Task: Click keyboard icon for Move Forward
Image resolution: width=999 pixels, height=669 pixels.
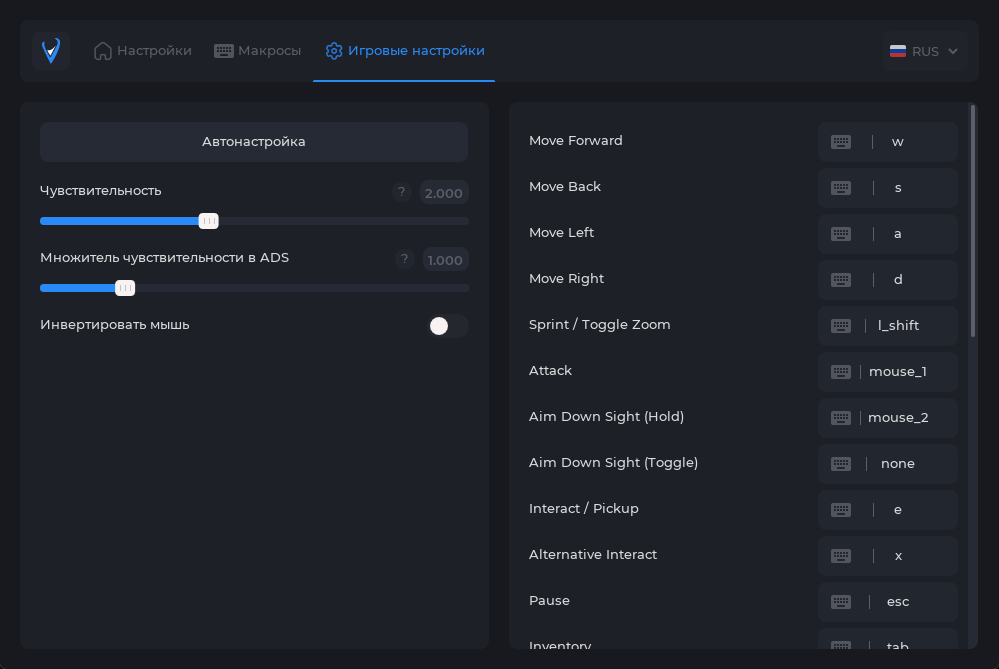Action: coord(841,141)
